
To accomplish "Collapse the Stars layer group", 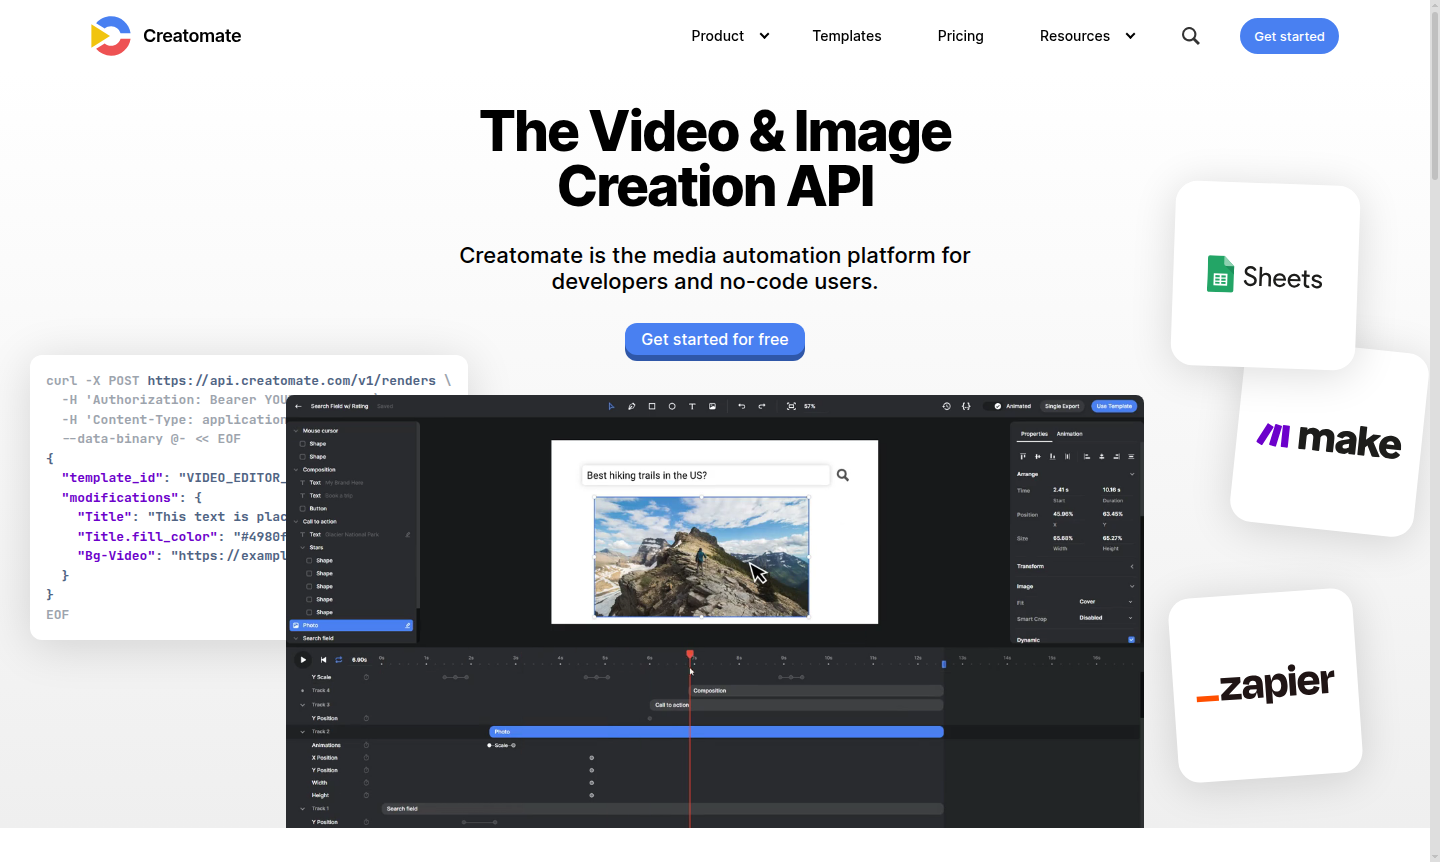I will tap(302, 547).
